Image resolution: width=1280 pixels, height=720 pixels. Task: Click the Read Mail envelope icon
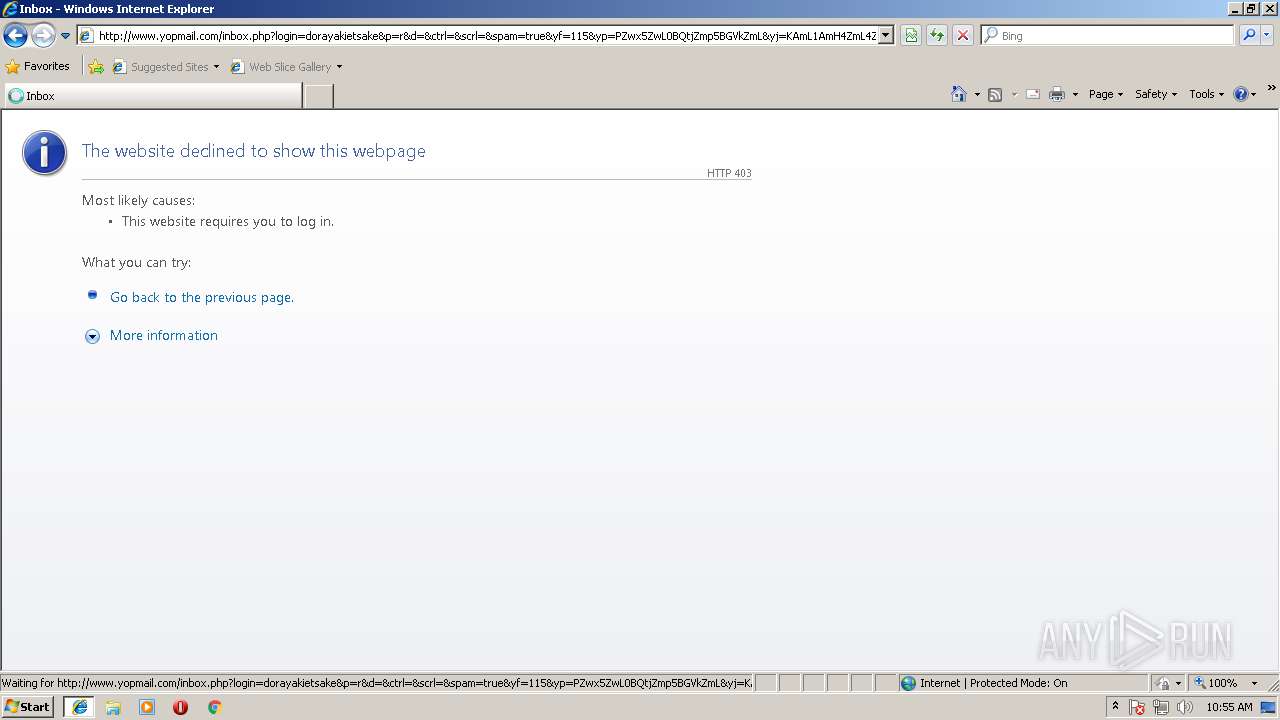click(1033, 94)
